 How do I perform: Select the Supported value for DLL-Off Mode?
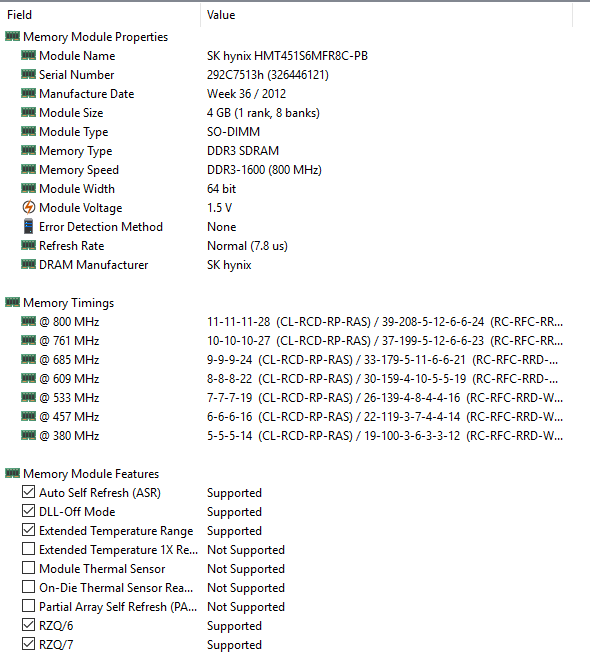click(x=235, y=512)
